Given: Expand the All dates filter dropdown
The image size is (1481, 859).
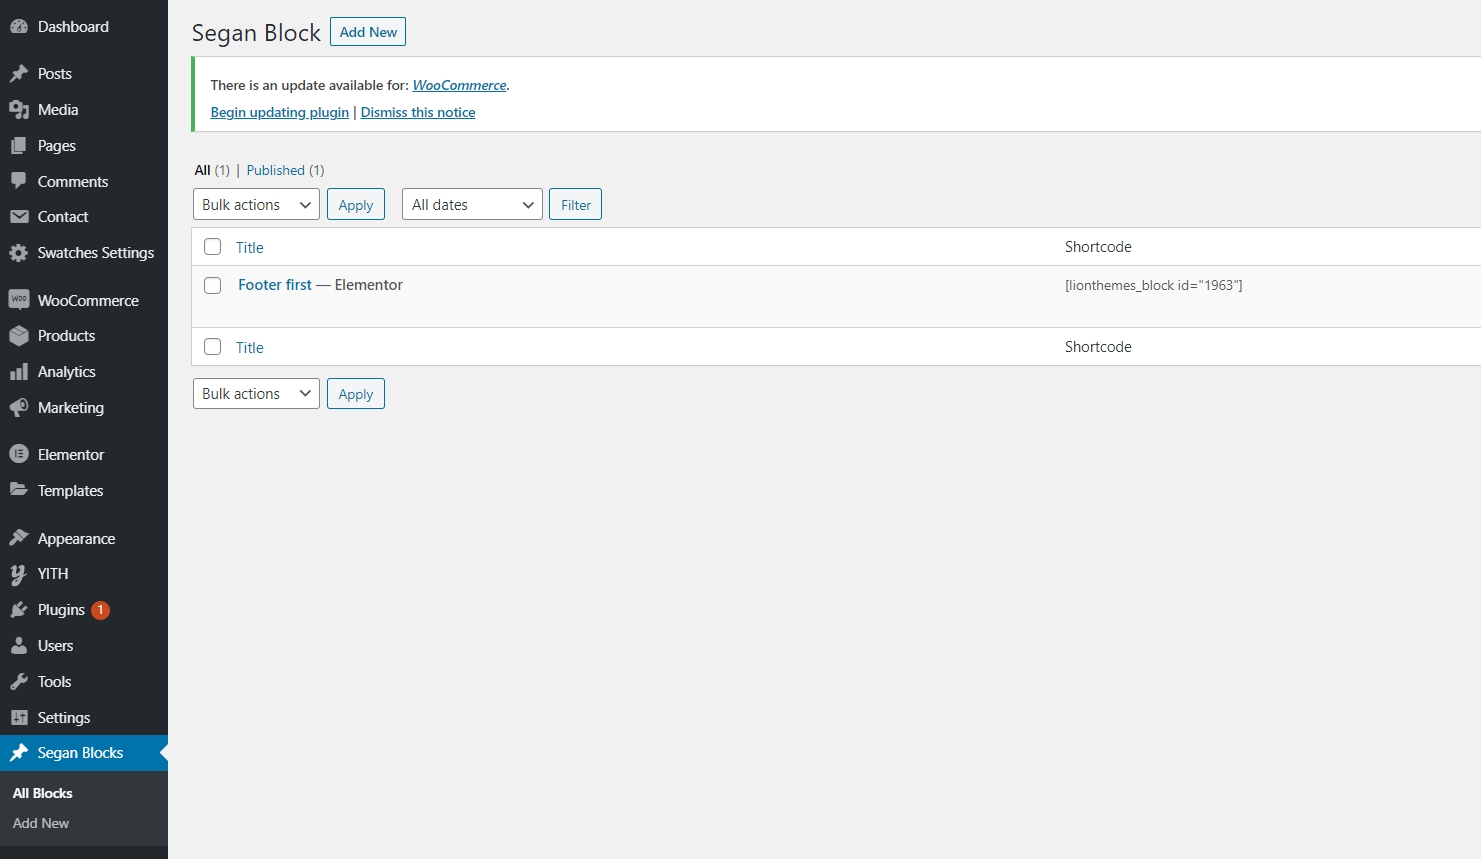Looking at the screenshot, I should [471, 205].
